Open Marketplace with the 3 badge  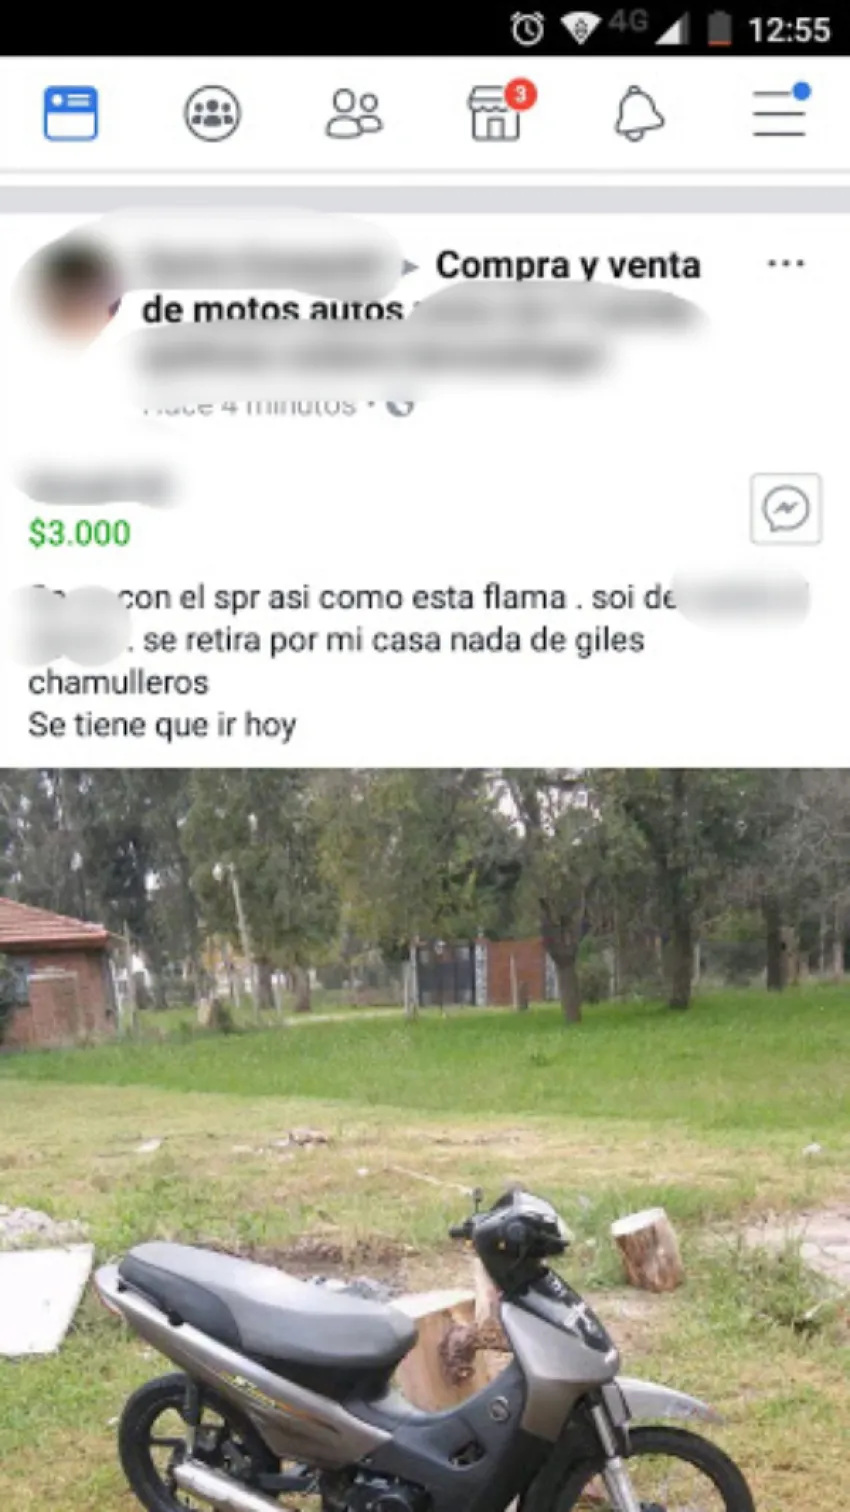pos(497,112)
